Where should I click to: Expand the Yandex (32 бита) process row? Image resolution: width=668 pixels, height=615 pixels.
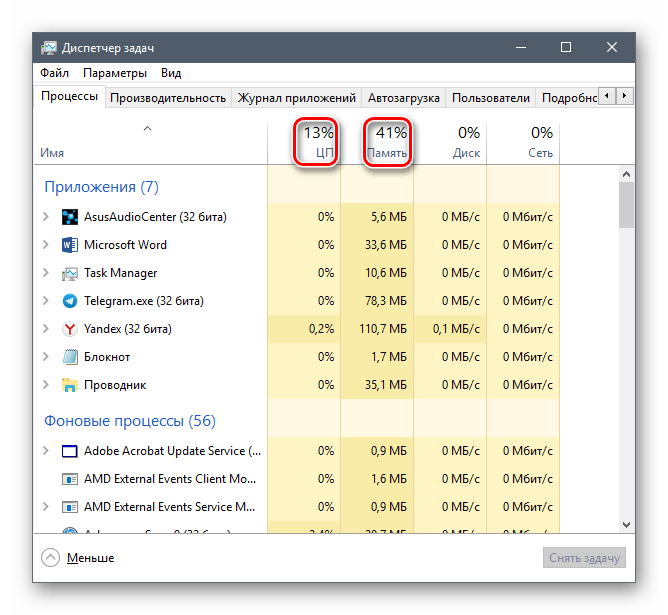click(x=46, y=329)
